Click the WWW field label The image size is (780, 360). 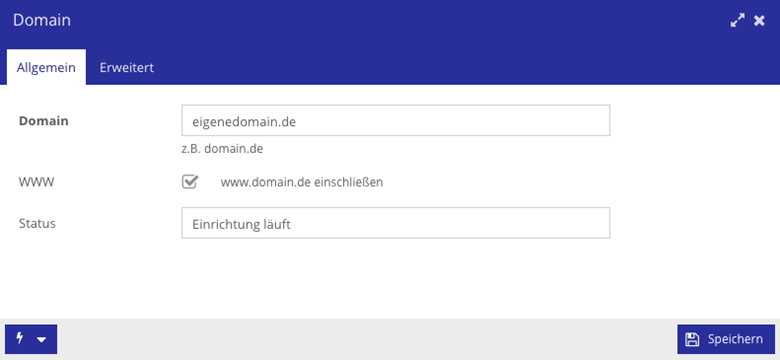point(36,182)
